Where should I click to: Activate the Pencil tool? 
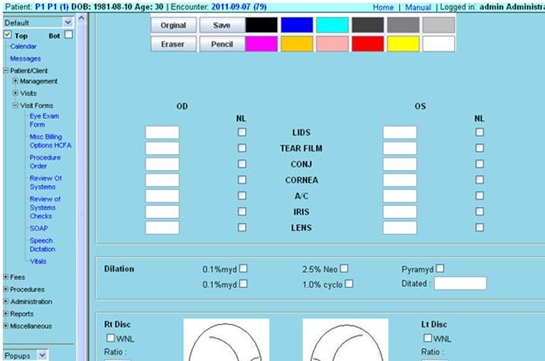pyautogui.click(x=222, y=44)
